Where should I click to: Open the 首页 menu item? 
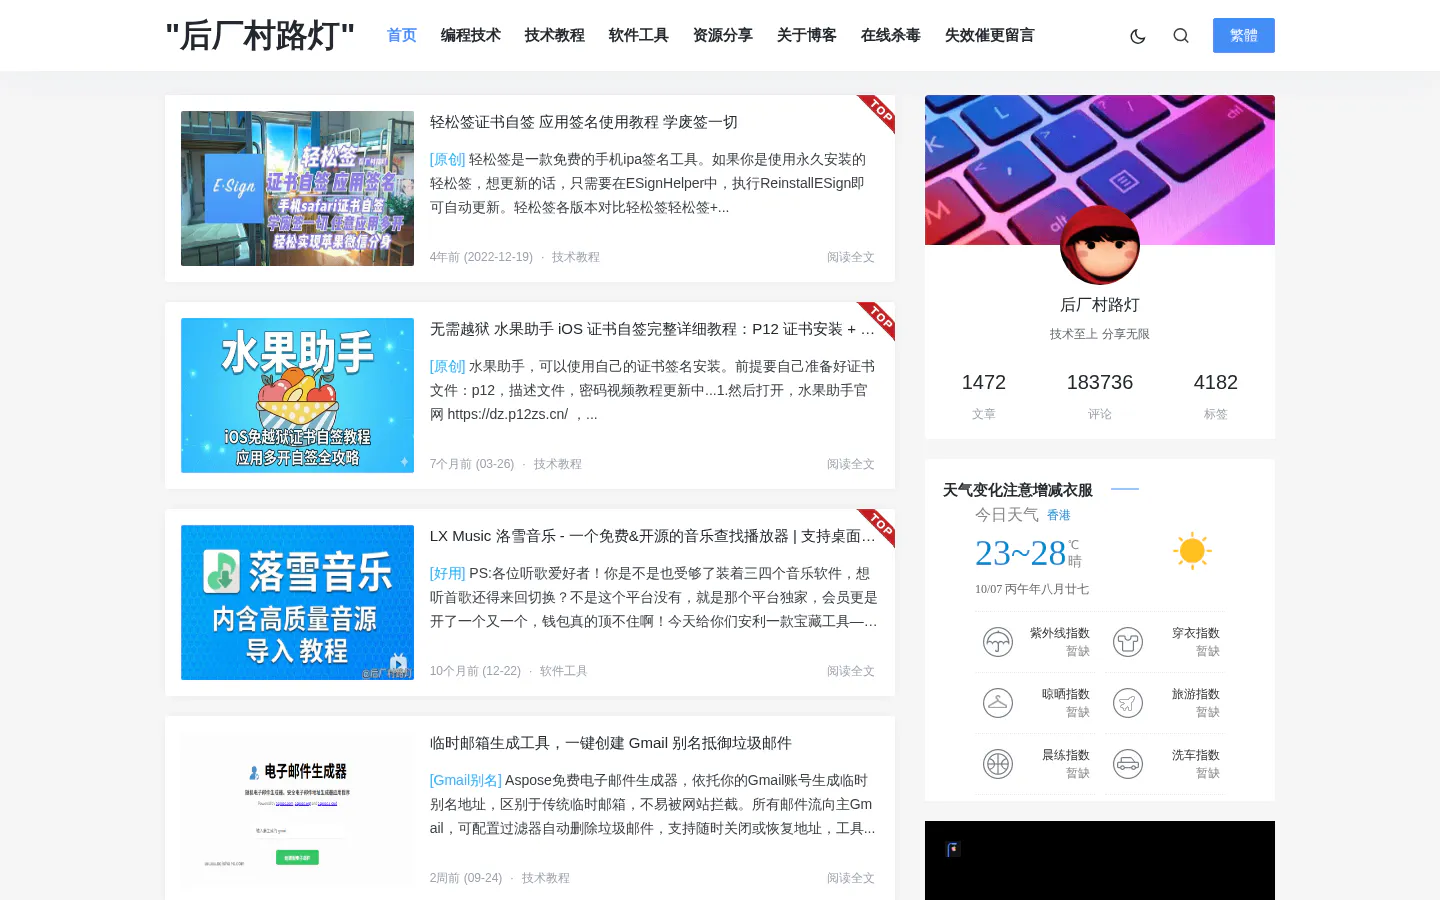[402, 35]
